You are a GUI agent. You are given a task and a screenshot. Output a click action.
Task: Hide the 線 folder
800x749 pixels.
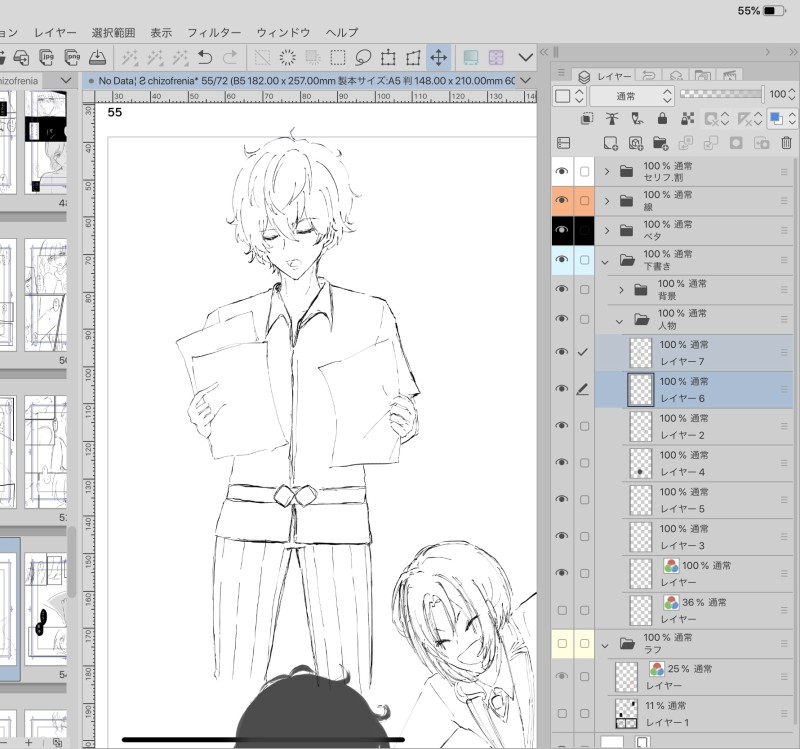click(x=562, y=201)
